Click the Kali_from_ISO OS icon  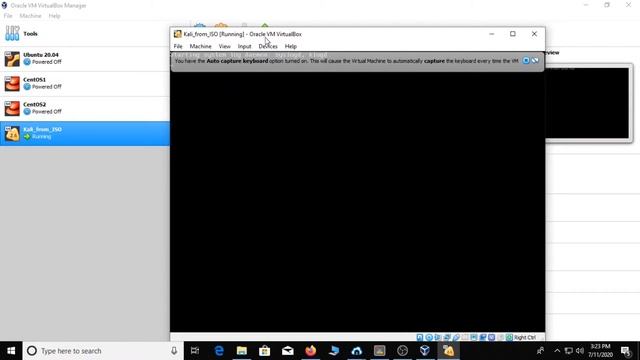coord(12,133)
